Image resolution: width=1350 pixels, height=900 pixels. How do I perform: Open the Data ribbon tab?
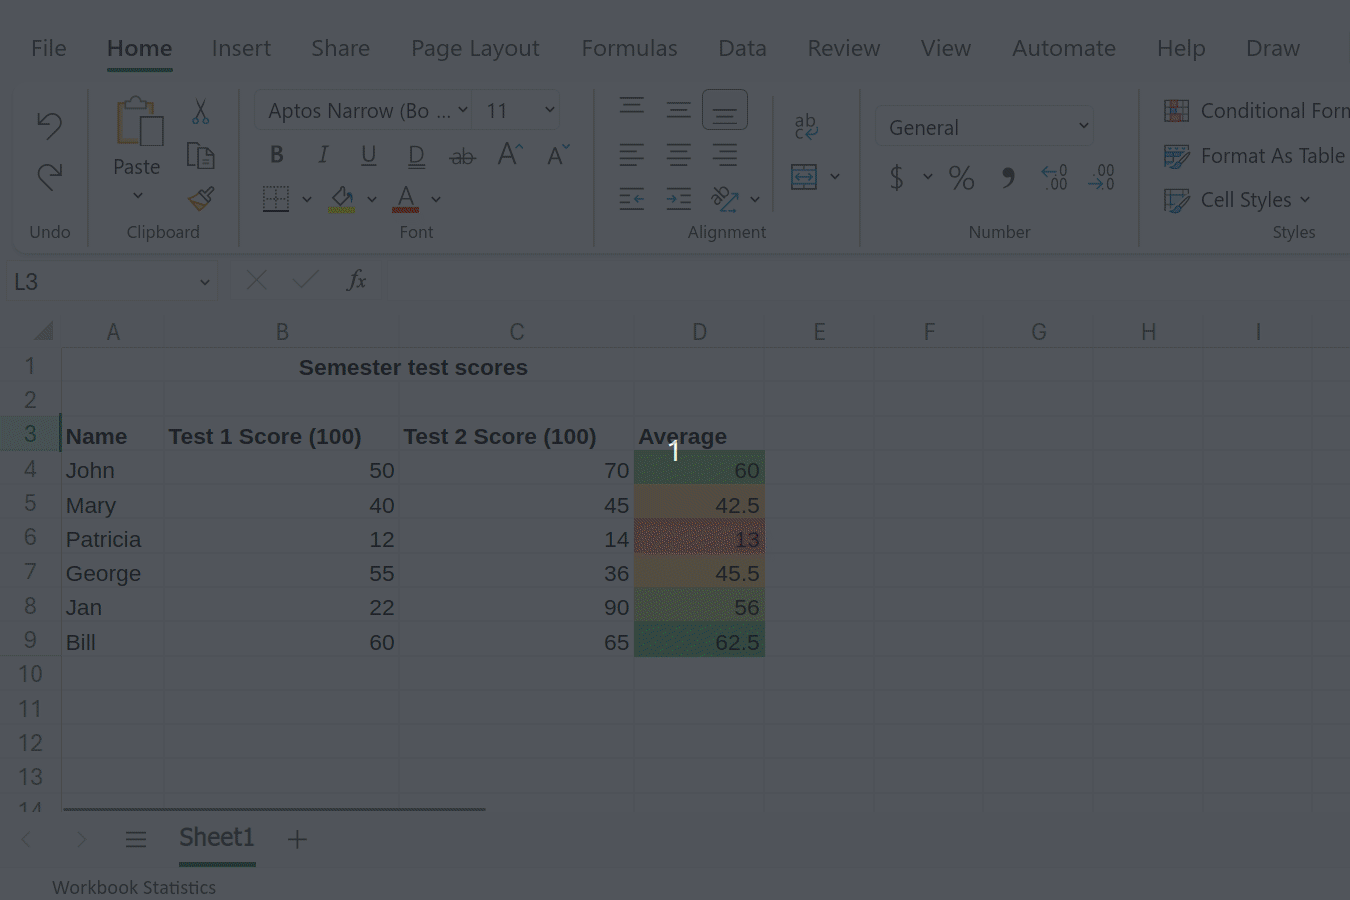pos(742,47)
